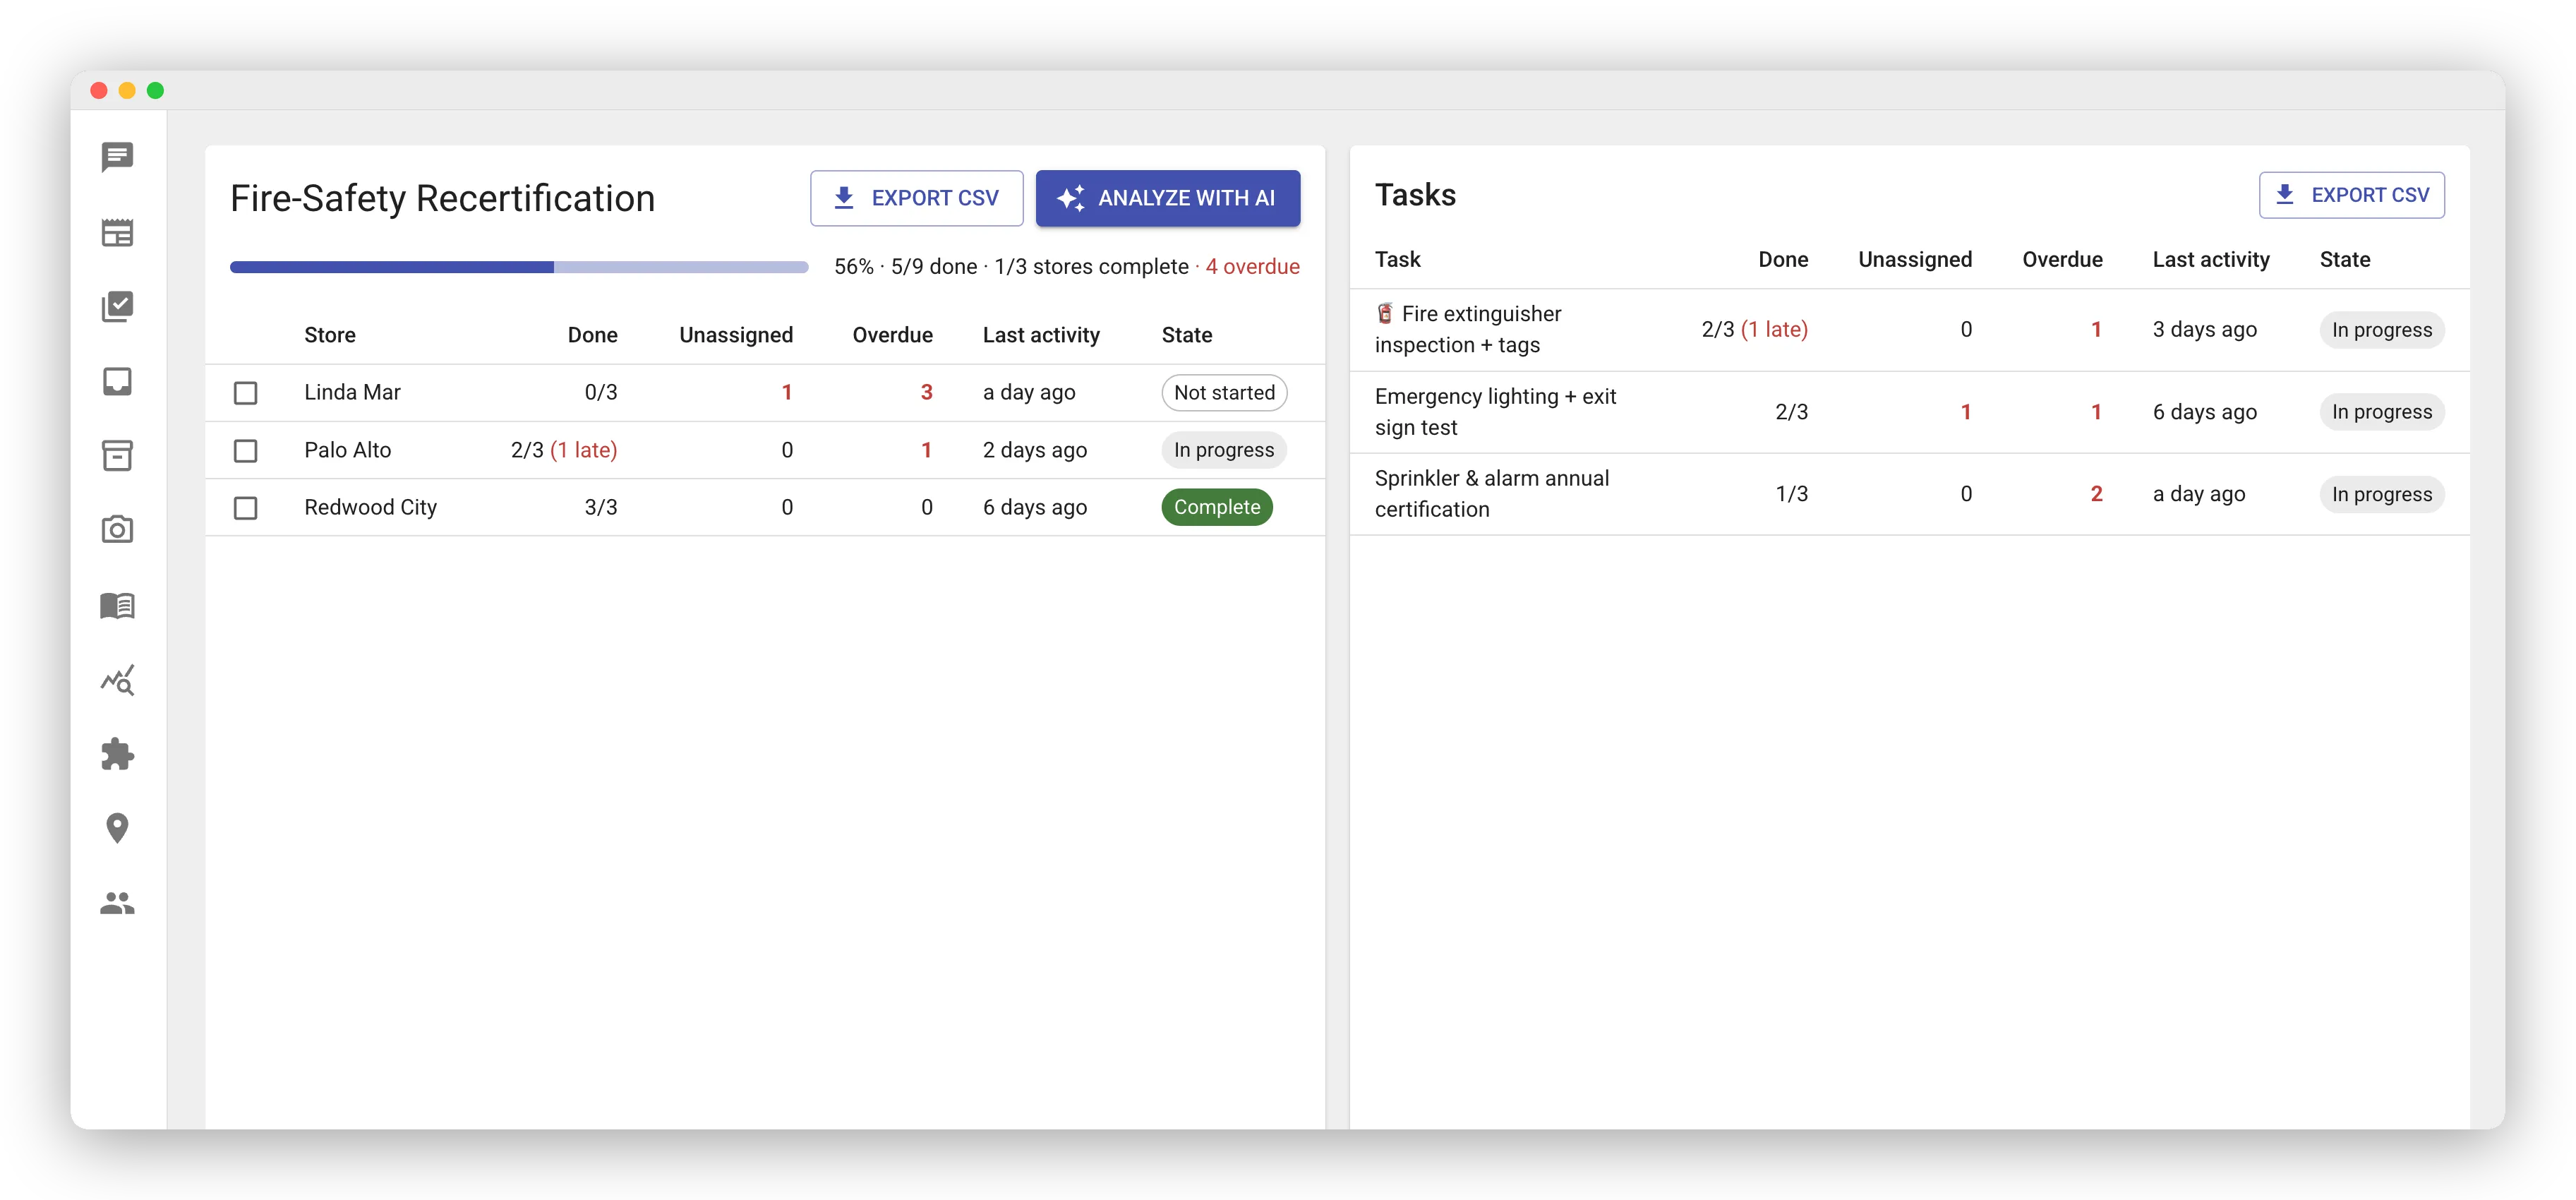Click the Analyze with AI button

[x=1167, y=198]
